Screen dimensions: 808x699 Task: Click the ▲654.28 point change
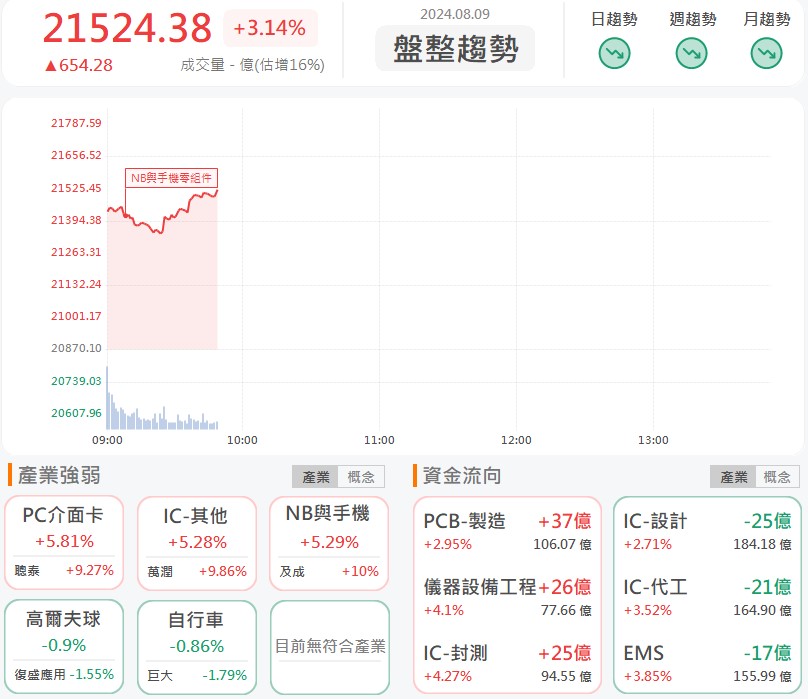[x=78, y=65]
